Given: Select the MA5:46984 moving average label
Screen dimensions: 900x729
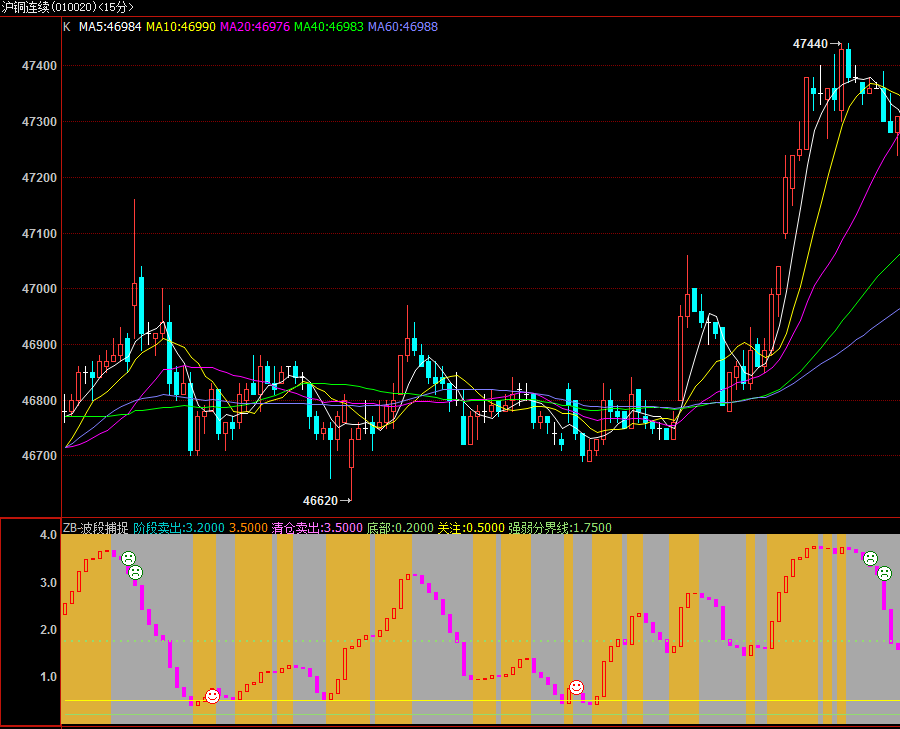Looking at the screenshot, I should [x=109, y=27].
